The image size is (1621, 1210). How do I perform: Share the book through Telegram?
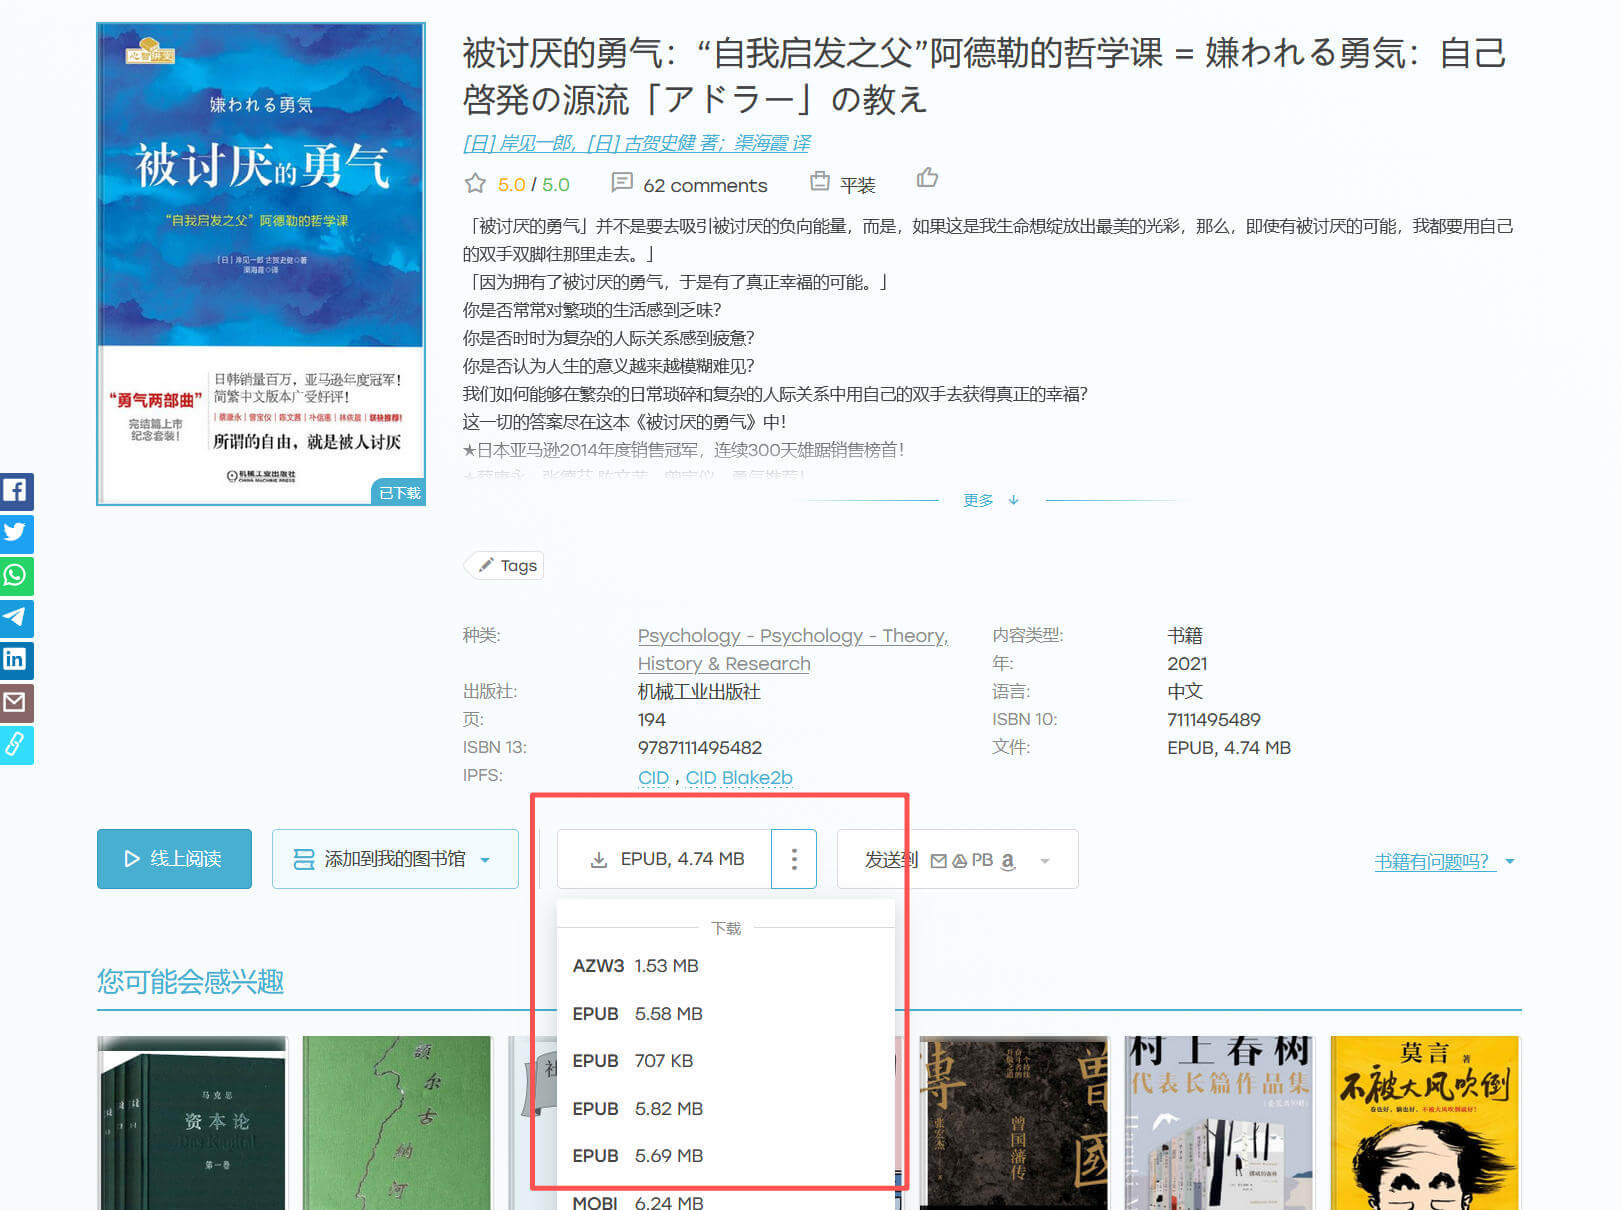[16, 618]
